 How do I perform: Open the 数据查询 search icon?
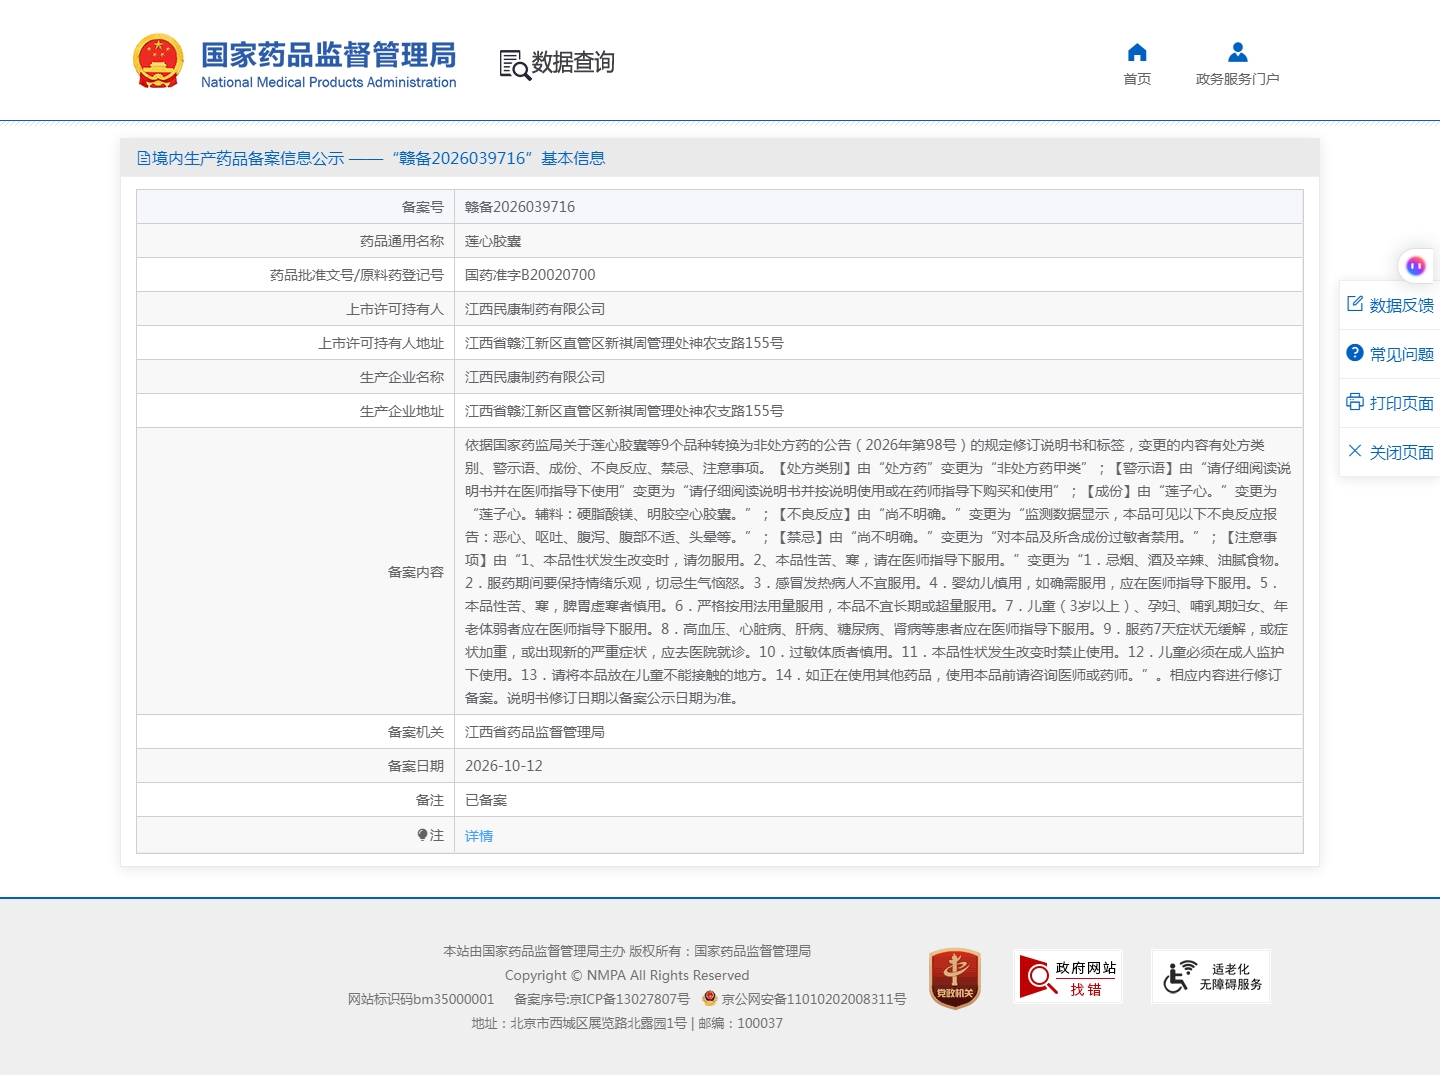click(515, 64)
